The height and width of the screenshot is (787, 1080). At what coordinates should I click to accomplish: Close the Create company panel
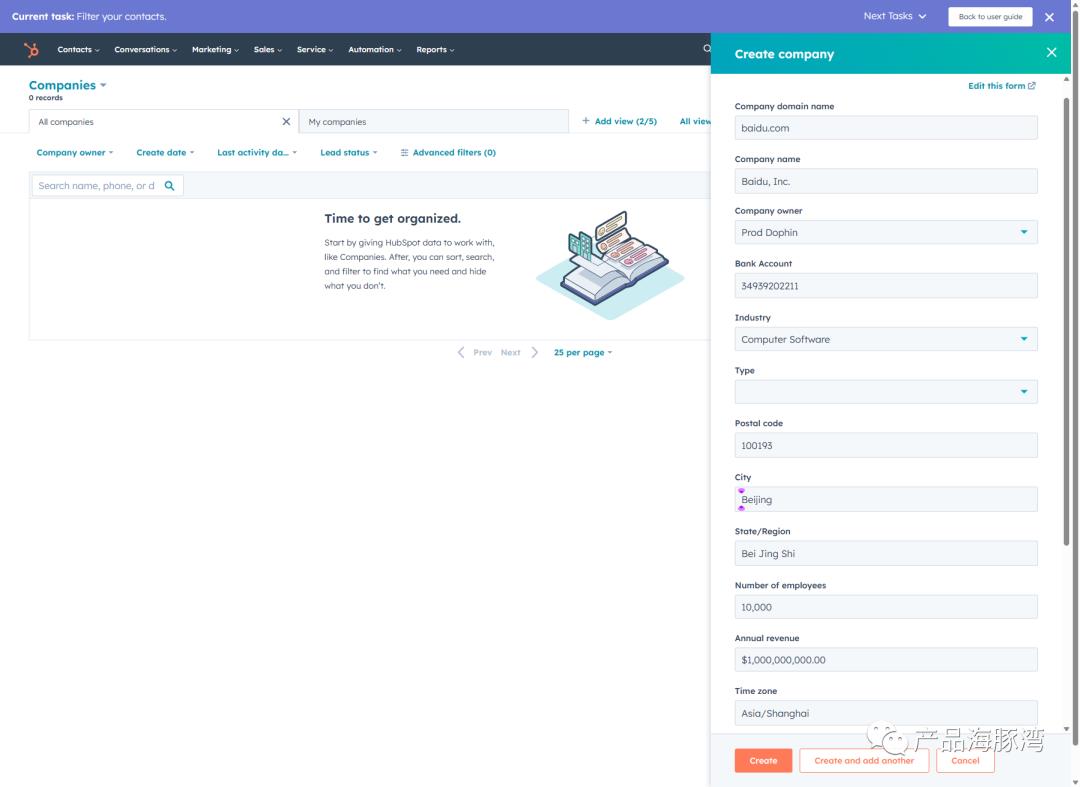point(1051,52)
